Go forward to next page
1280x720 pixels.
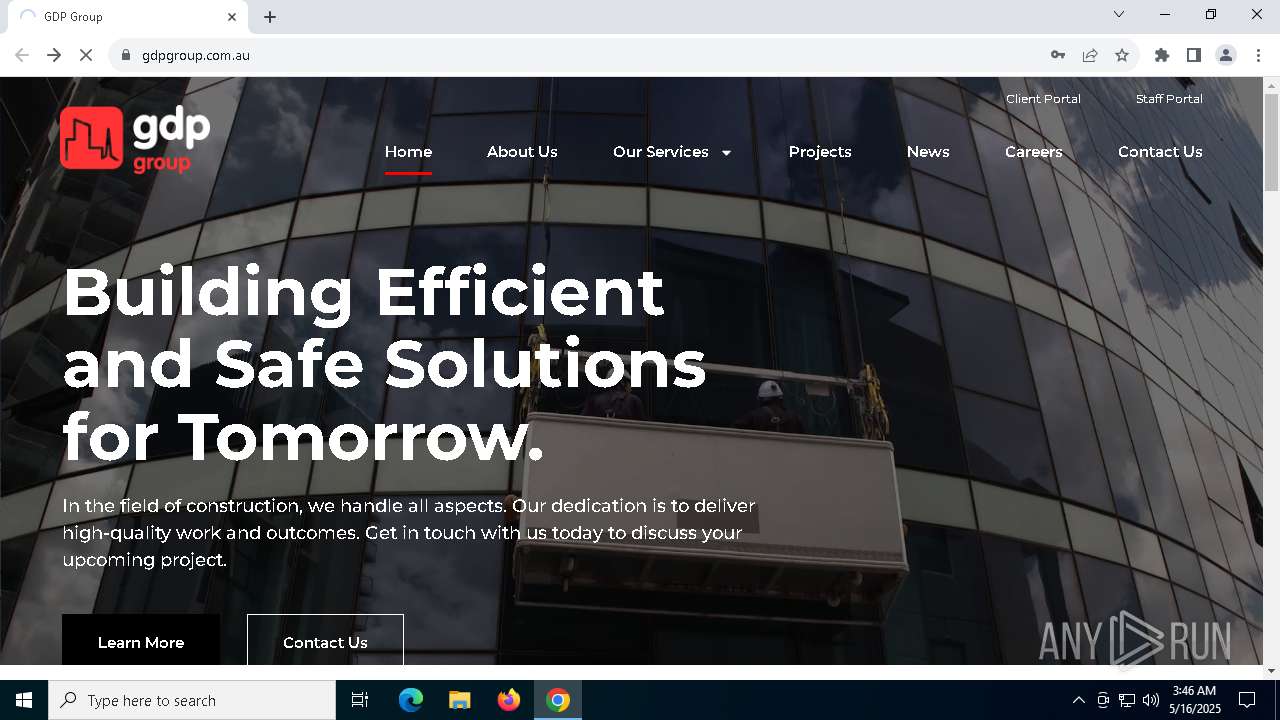pos(54,55)
